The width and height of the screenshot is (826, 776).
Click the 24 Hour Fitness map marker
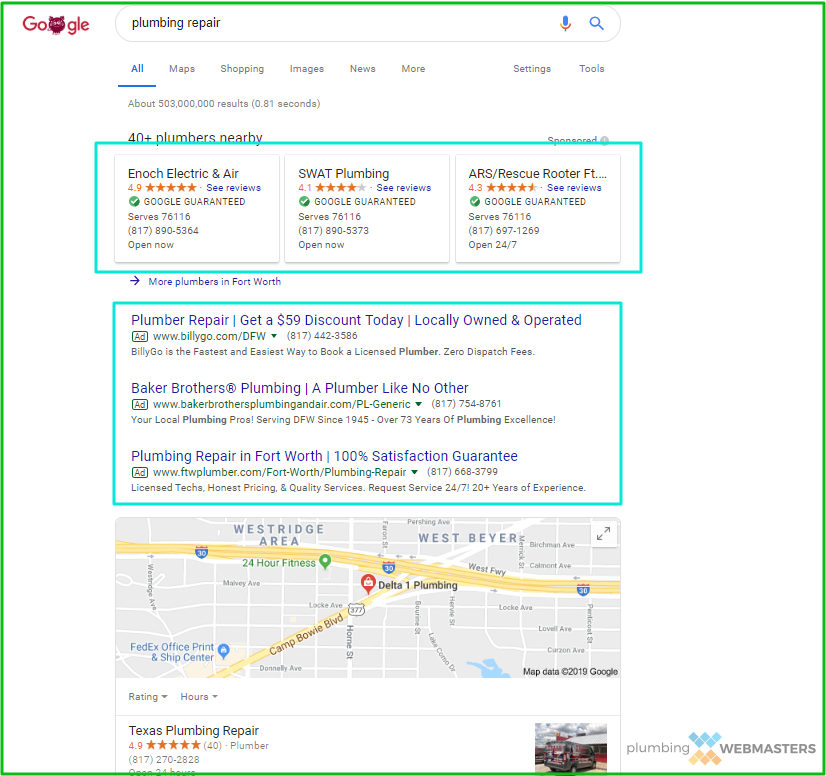[x=325, y=562]
